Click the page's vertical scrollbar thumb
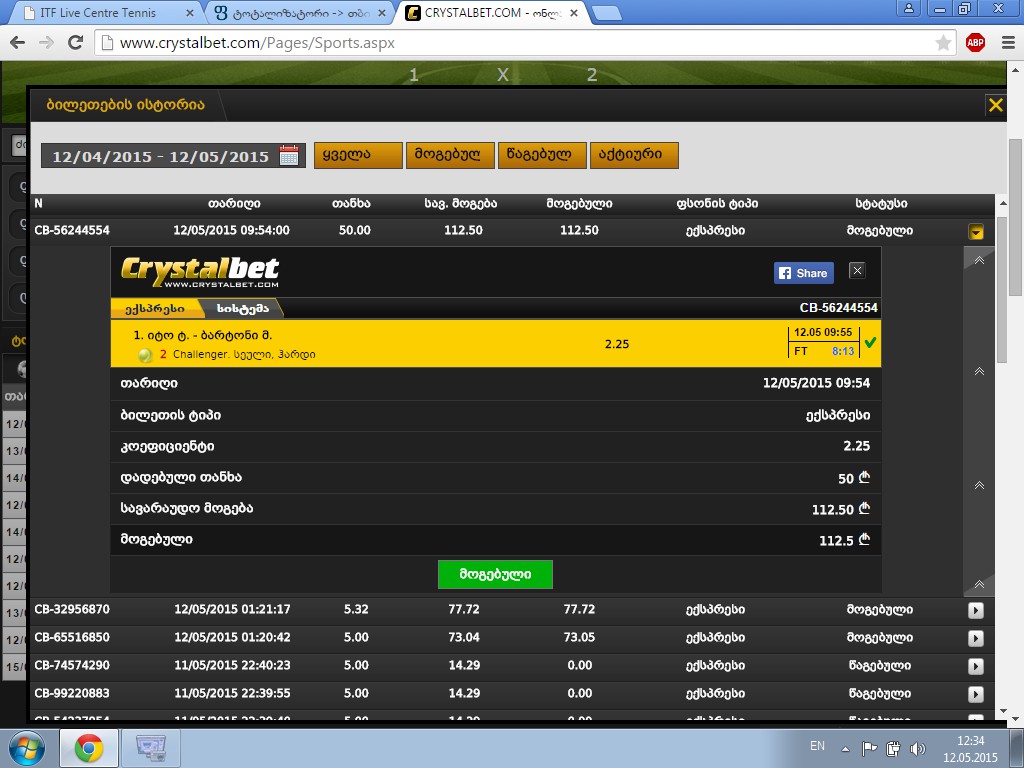This screenshot has width=1024, height=768. coord(1016,217)
